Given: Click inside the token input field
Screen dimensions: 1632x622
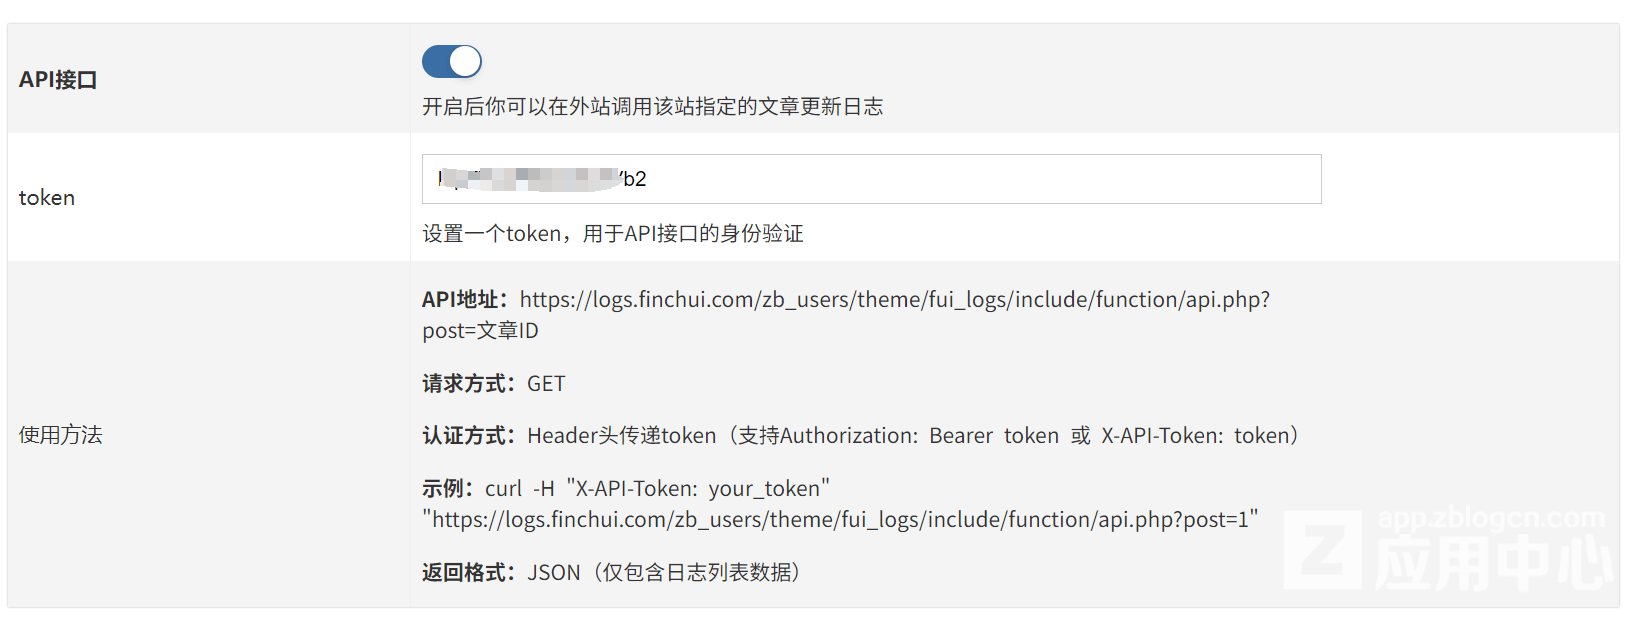Looking at the screenshot, I should (871, 179).
